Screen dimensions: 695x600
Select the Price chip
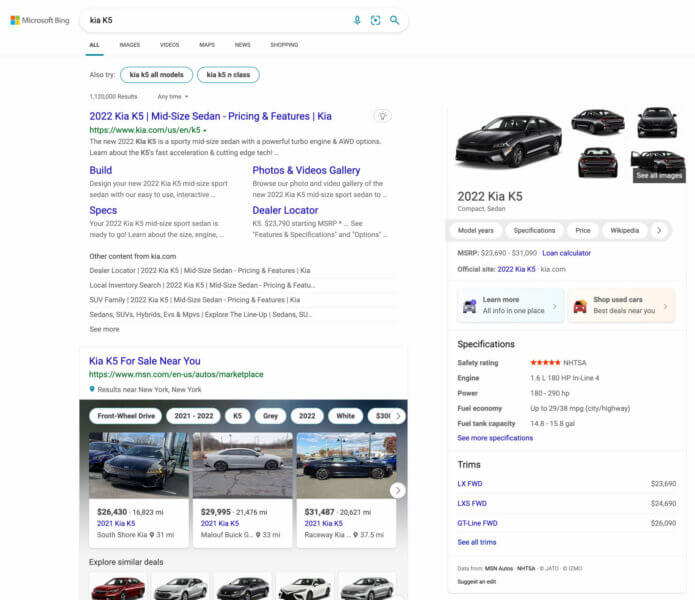583,230
